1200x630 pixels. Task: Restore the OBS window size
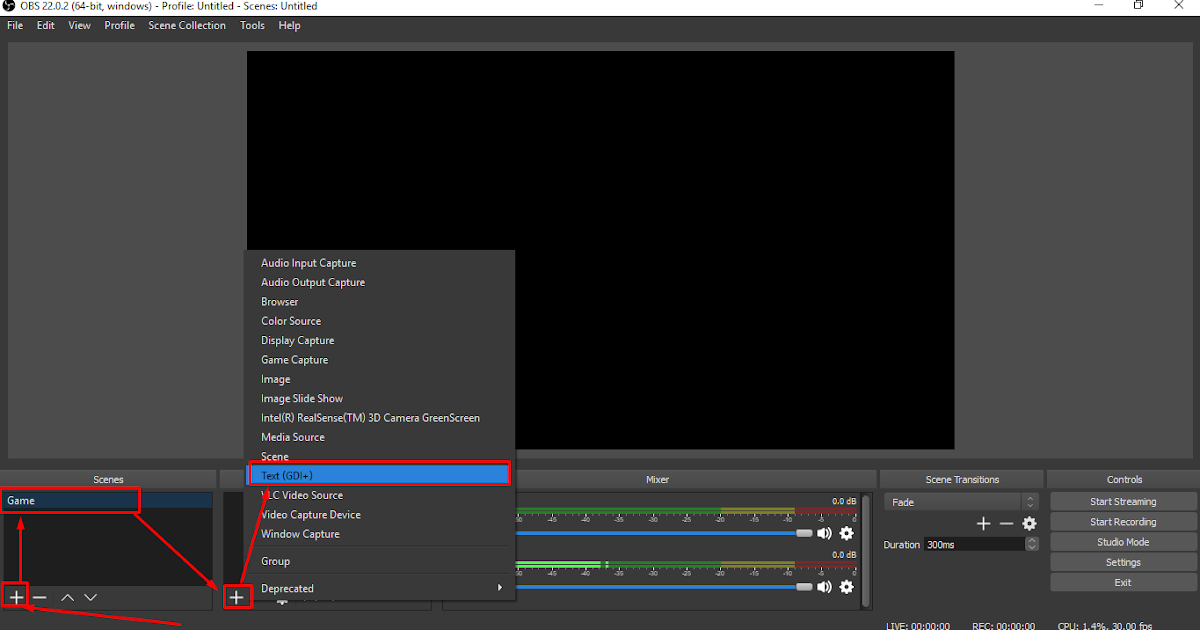click(1138, 5)
